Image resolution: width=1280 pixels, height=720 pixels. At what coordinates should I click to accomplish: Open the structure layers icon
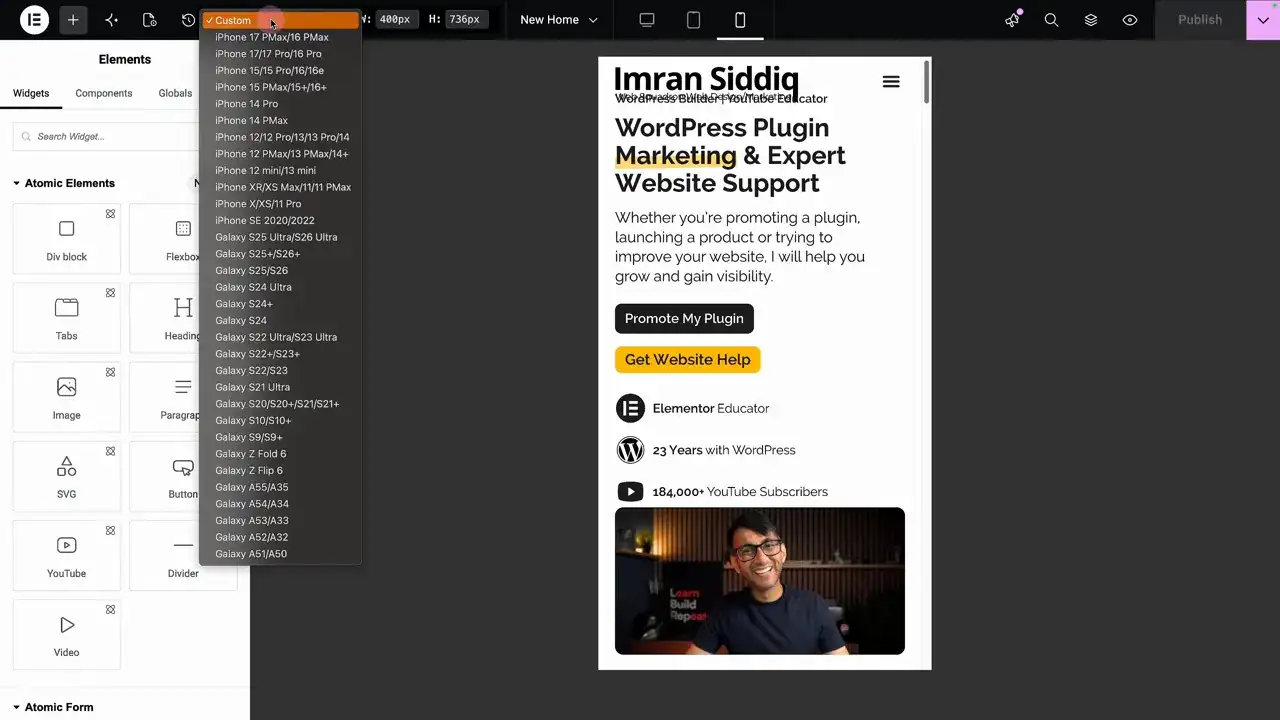coord(1091,20)
